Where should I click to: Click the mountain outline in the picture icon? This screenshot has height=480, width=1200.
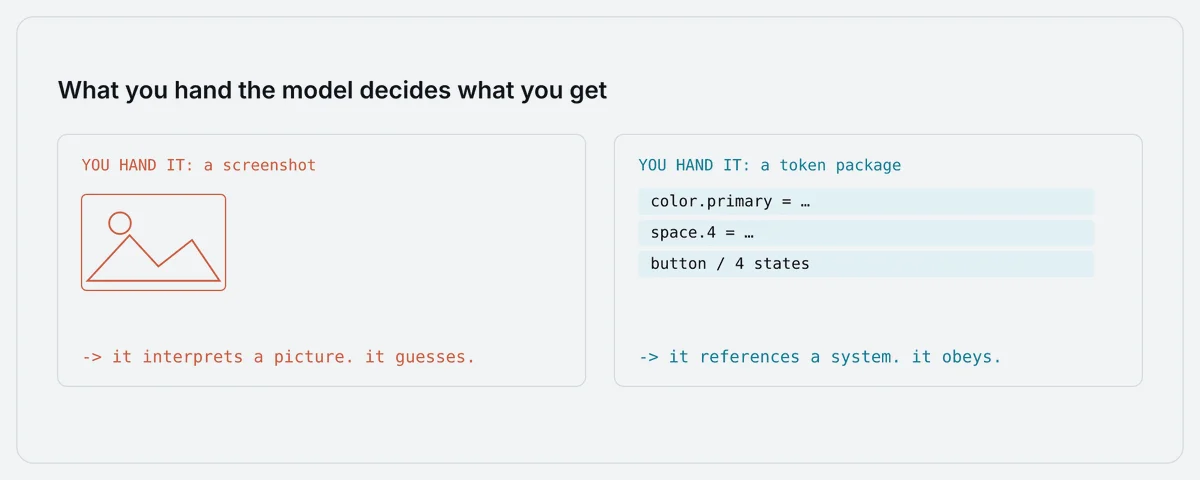click(154, 259)
